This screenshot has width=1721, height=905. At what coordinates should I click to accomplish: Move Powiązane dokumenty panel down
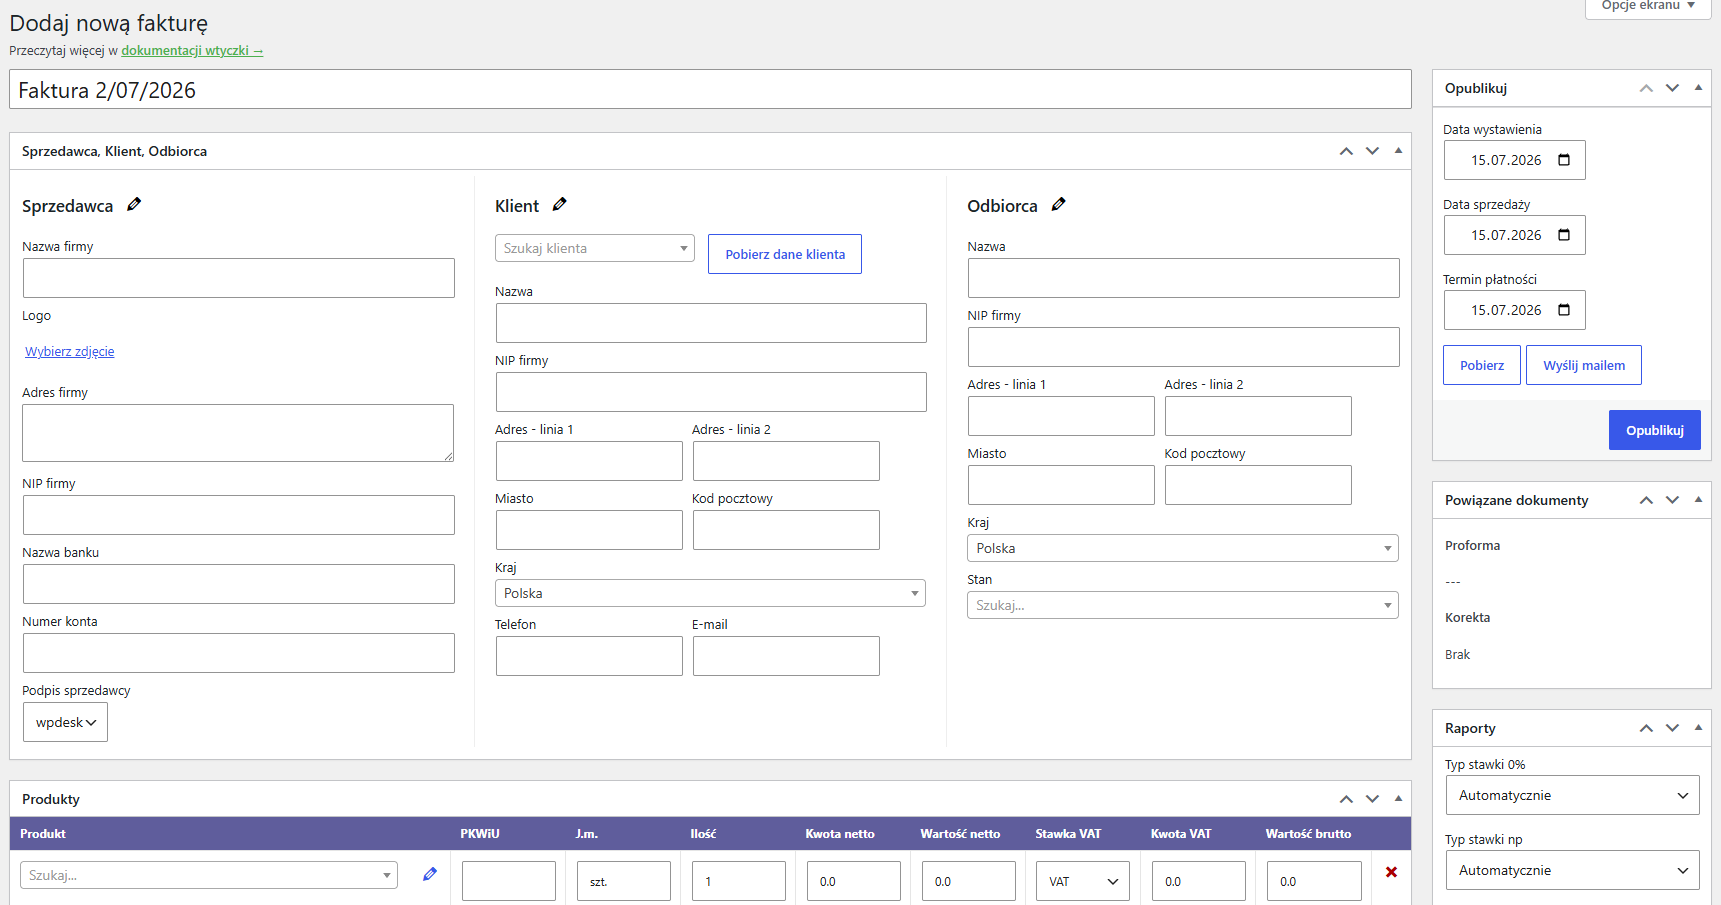tap(1672, 500)
